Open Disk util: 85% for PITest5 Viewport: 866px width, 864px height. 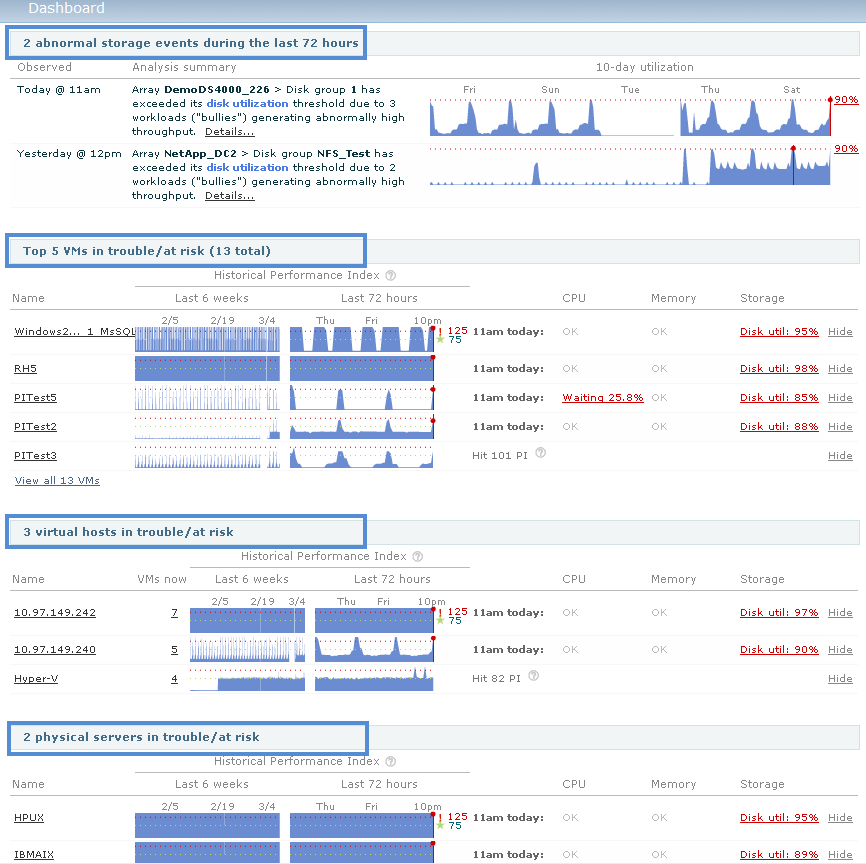click(779, 398)
